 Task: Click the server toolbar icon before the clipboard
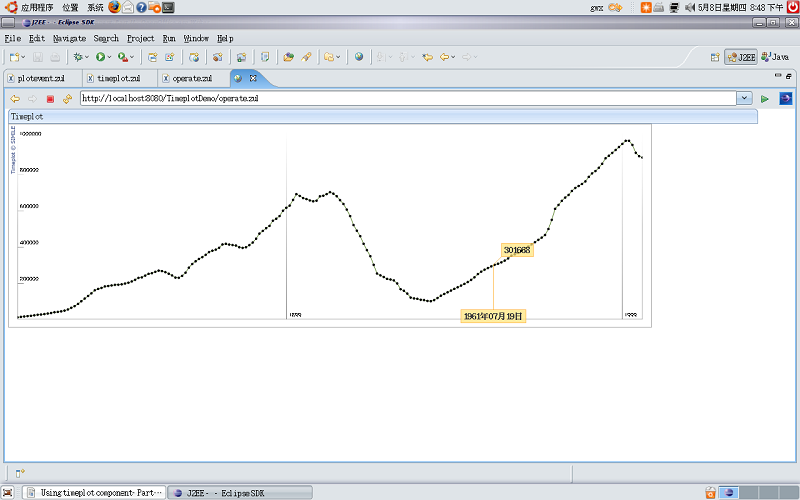coord(241,57)
